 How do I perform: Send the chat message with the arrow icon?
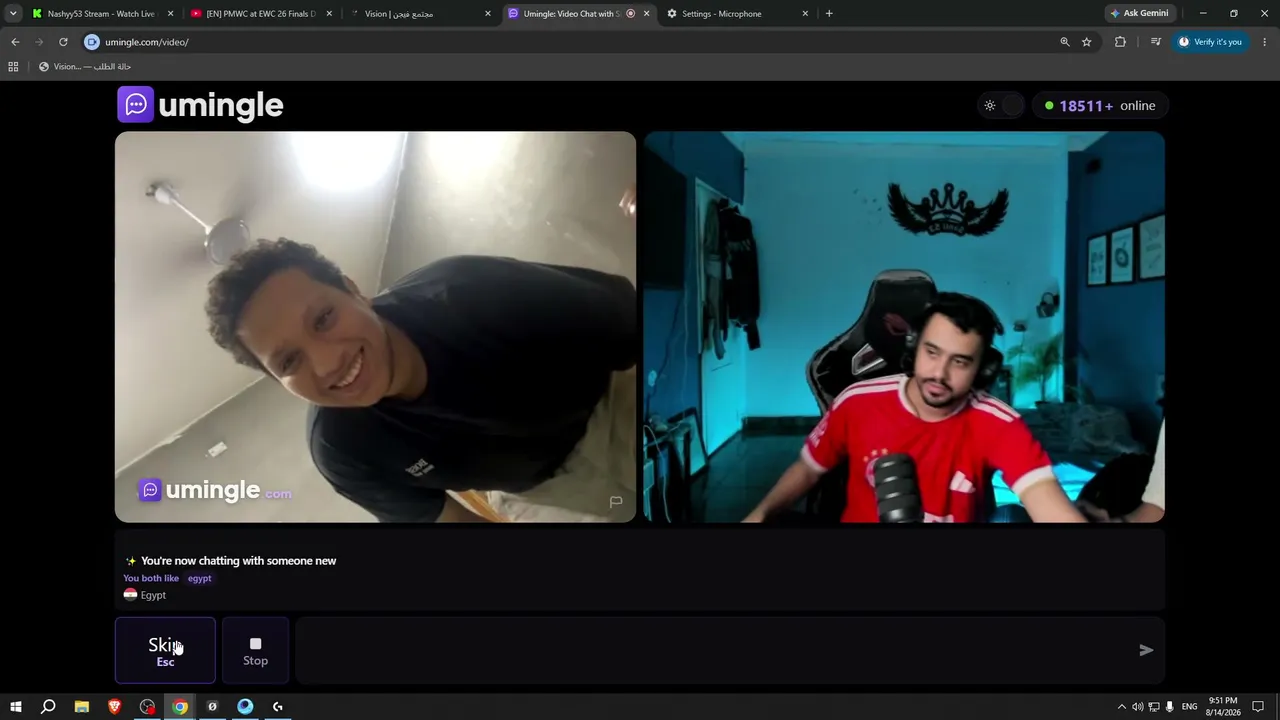1146,650
